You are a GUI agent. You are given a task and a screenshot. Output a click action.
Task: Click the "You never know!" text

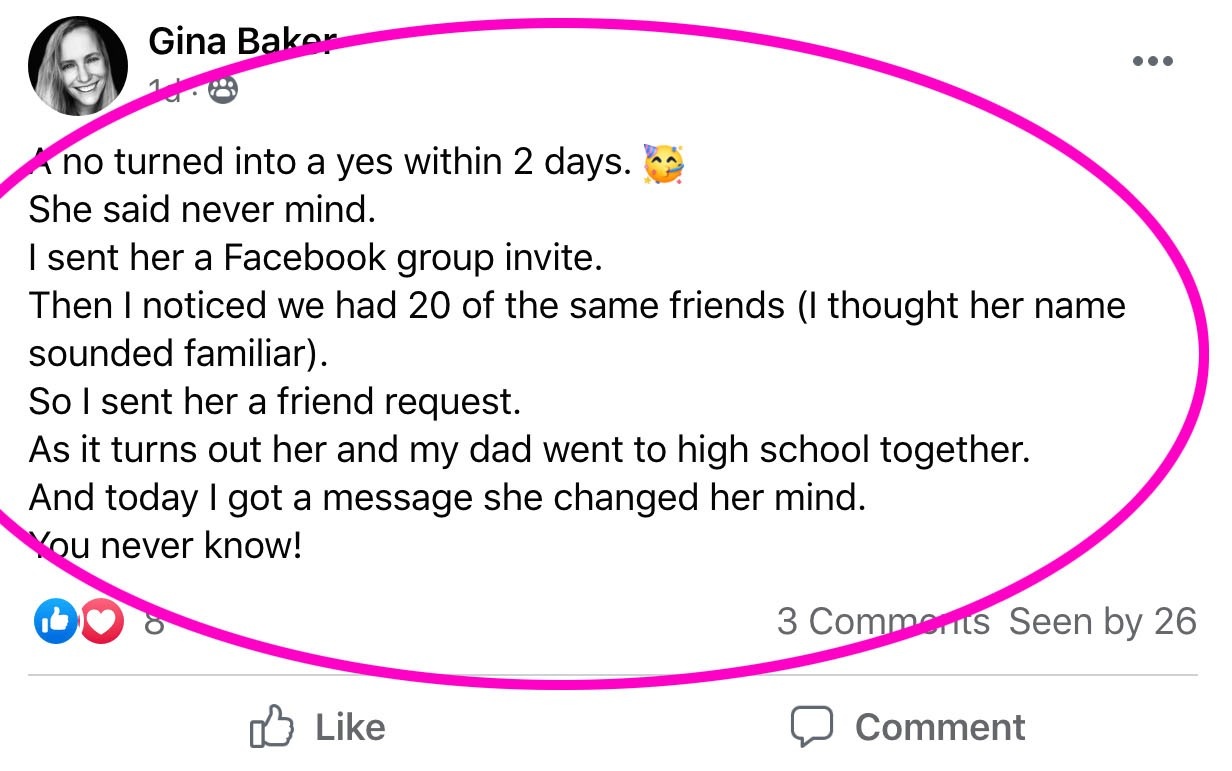166,546
